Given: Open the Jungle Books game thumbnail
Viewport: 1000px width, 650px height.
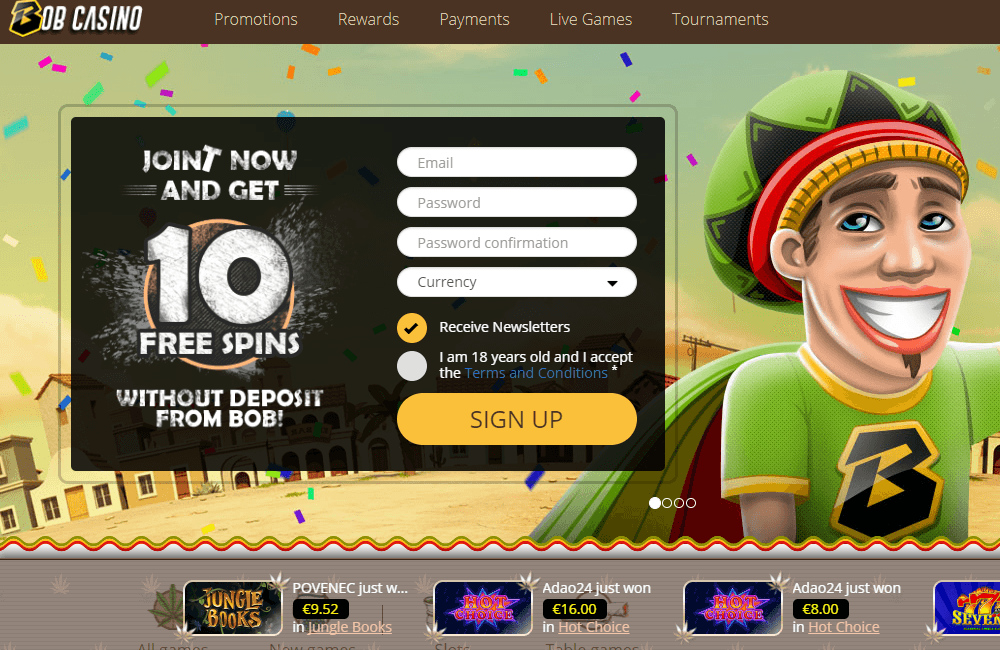Looking at the screenshot, I should coord(233,608).
